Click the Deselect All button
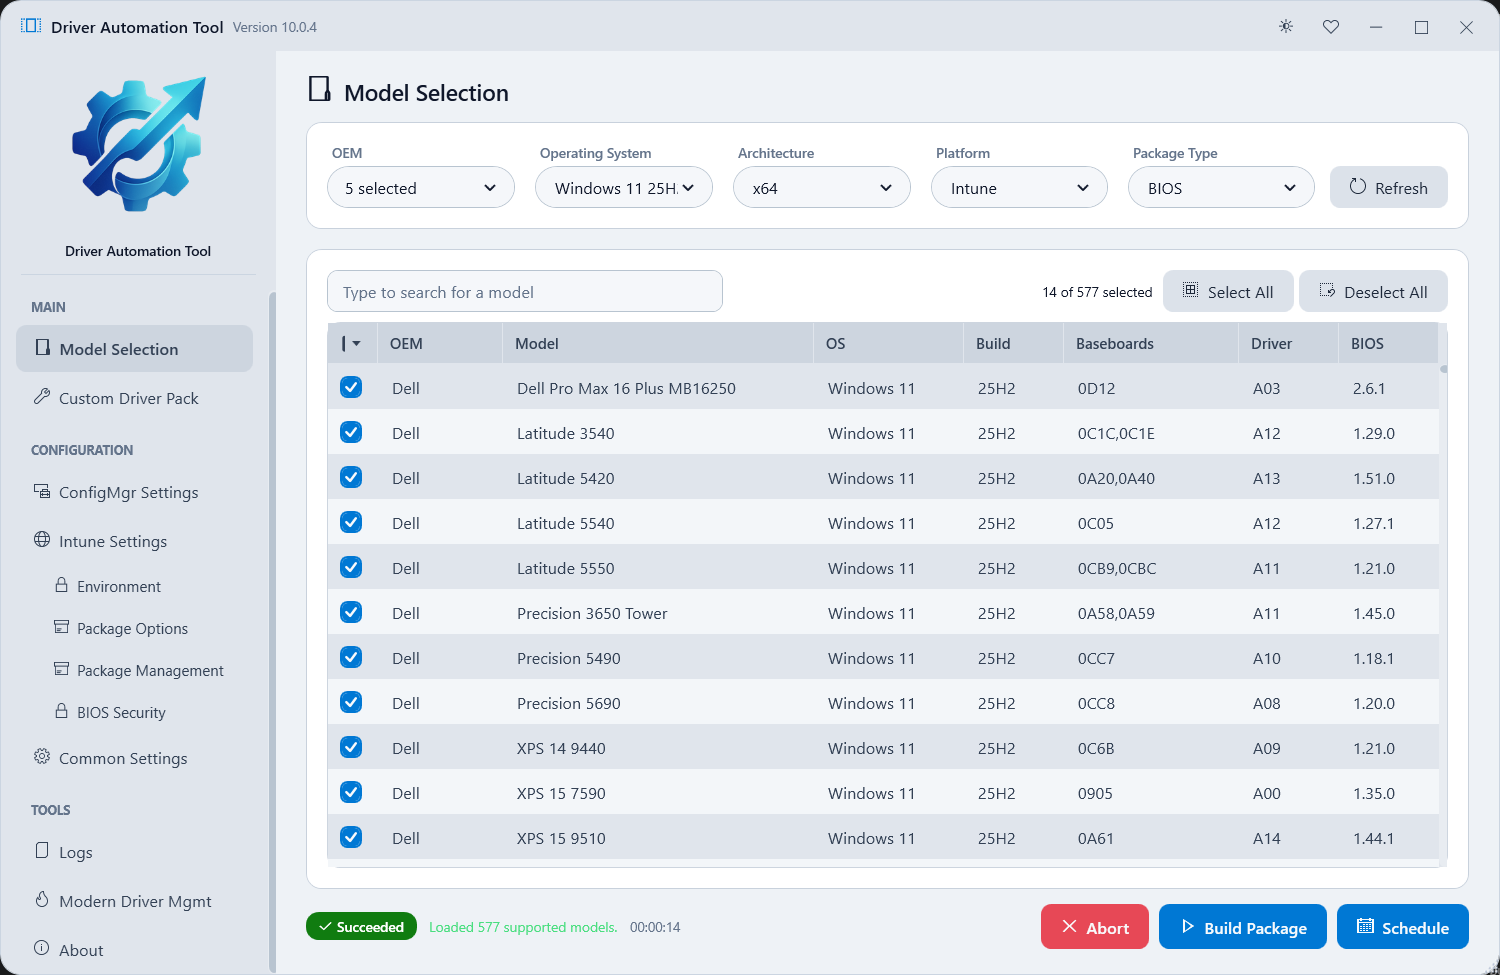Screen dimensions: 1500x975 tap(1373, 291)
